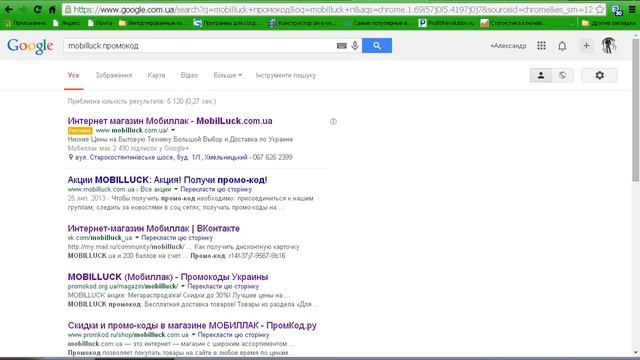Open the on-screen keyboard icon in search box
The height and width of the screenshot is (360, 640).
(342, 46)
